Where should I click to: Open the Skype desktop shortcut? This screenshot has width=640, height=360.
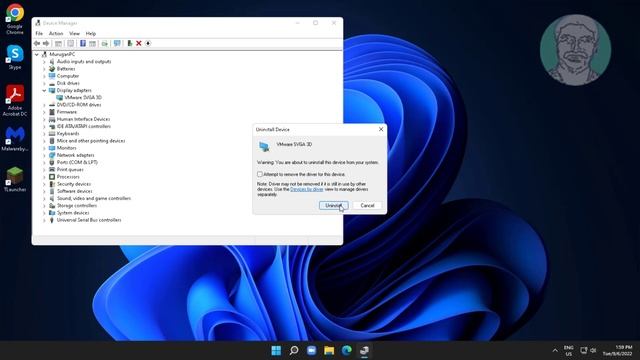pyautogui.click(x=15, y=58)
